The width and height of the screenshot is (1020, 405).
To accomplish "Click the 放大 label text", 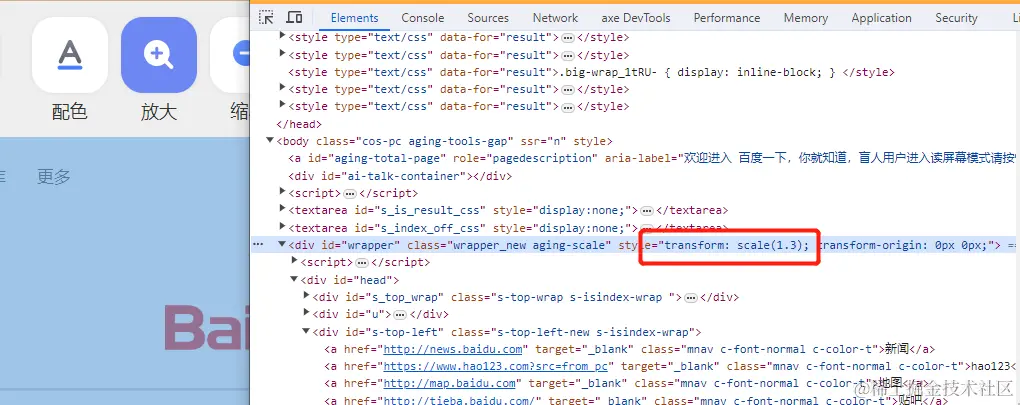I will tap(159, 112).
